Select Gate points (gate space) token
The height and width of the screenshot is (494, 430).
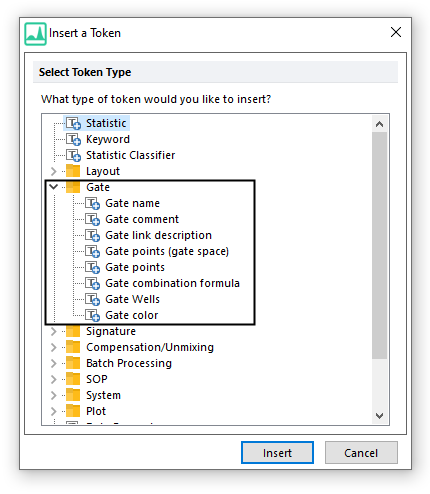[167, 251]
